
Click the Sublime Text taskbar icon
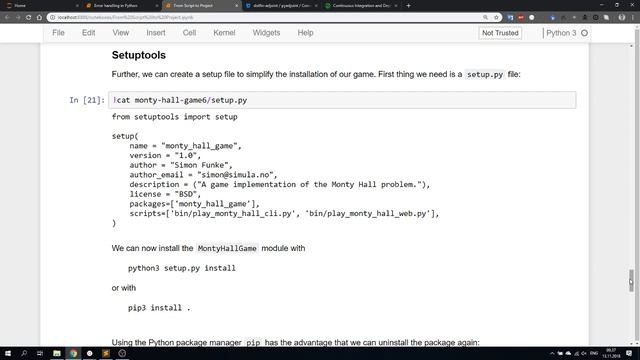[106, 353]
